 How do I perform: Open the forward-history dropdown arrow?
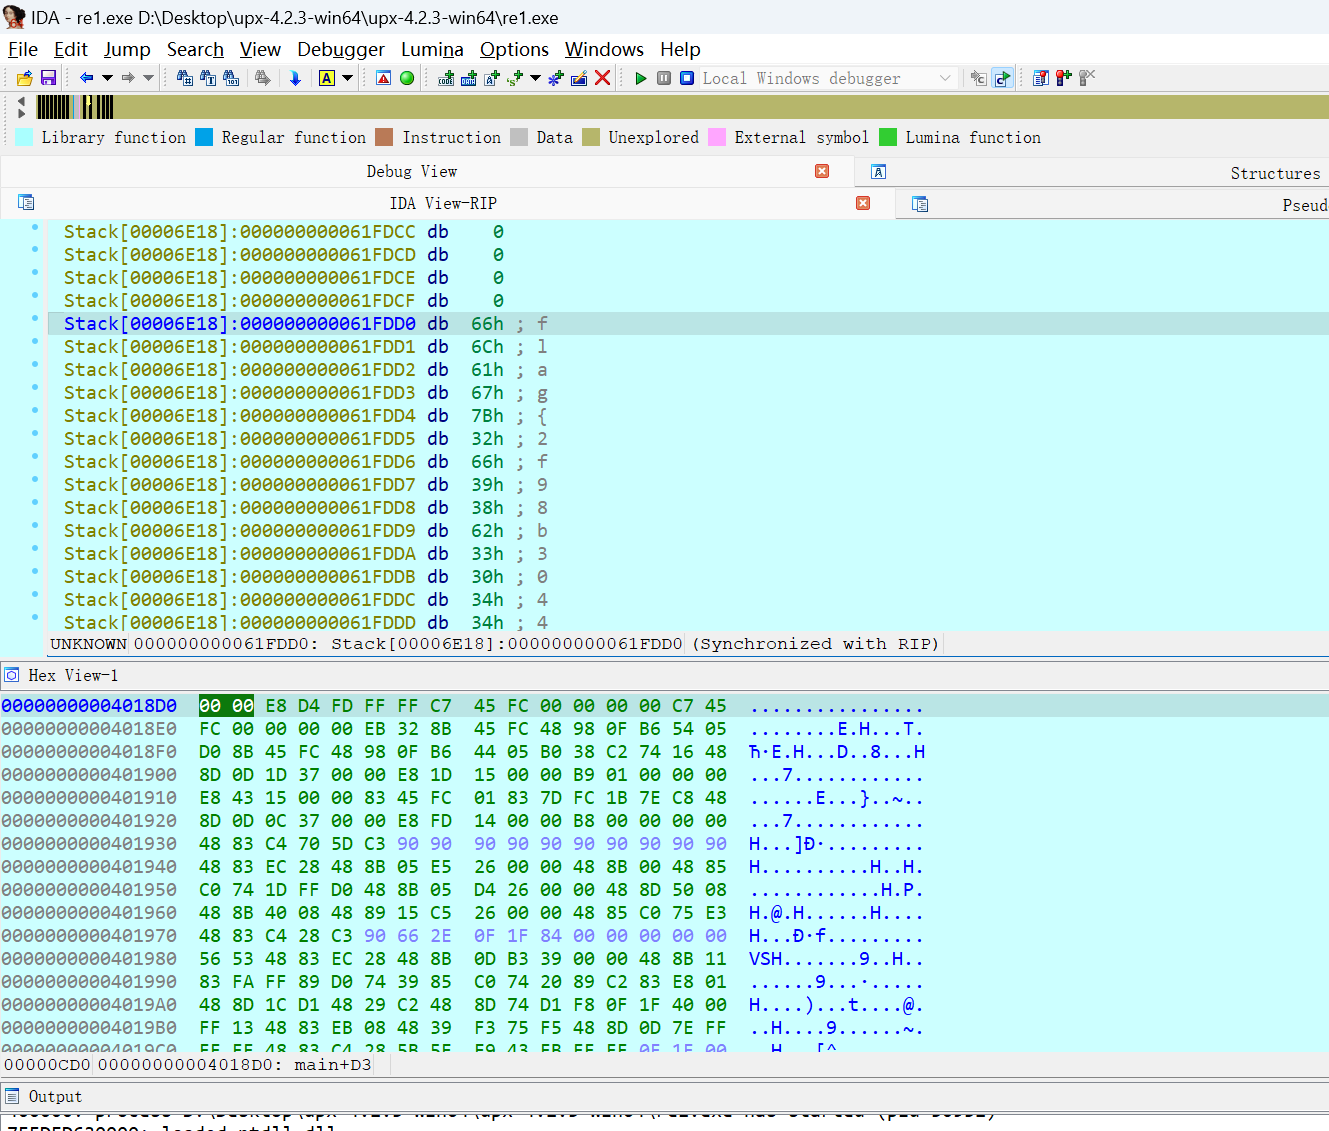(149, 78)
